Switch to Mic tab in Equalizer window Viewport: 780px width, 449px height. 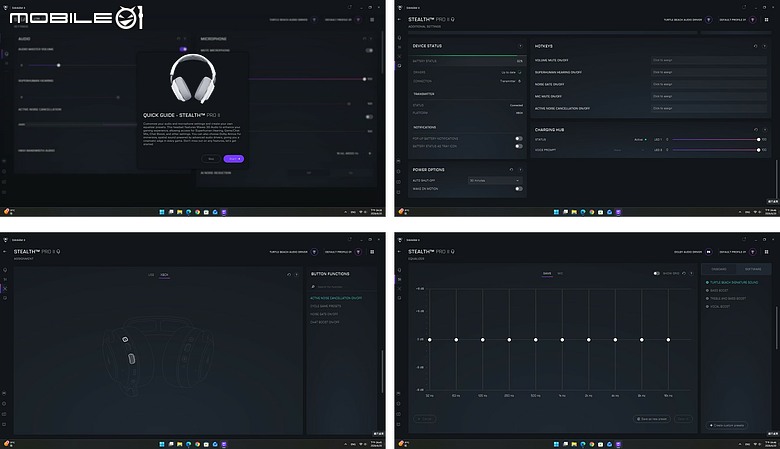click(x=560, y=273)
